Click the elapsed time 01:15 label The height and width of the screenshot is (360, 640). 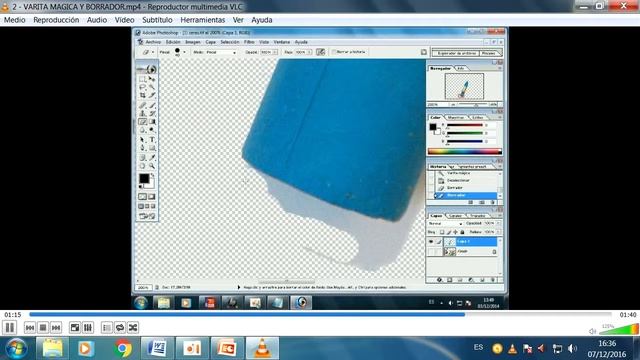[13, 315]
